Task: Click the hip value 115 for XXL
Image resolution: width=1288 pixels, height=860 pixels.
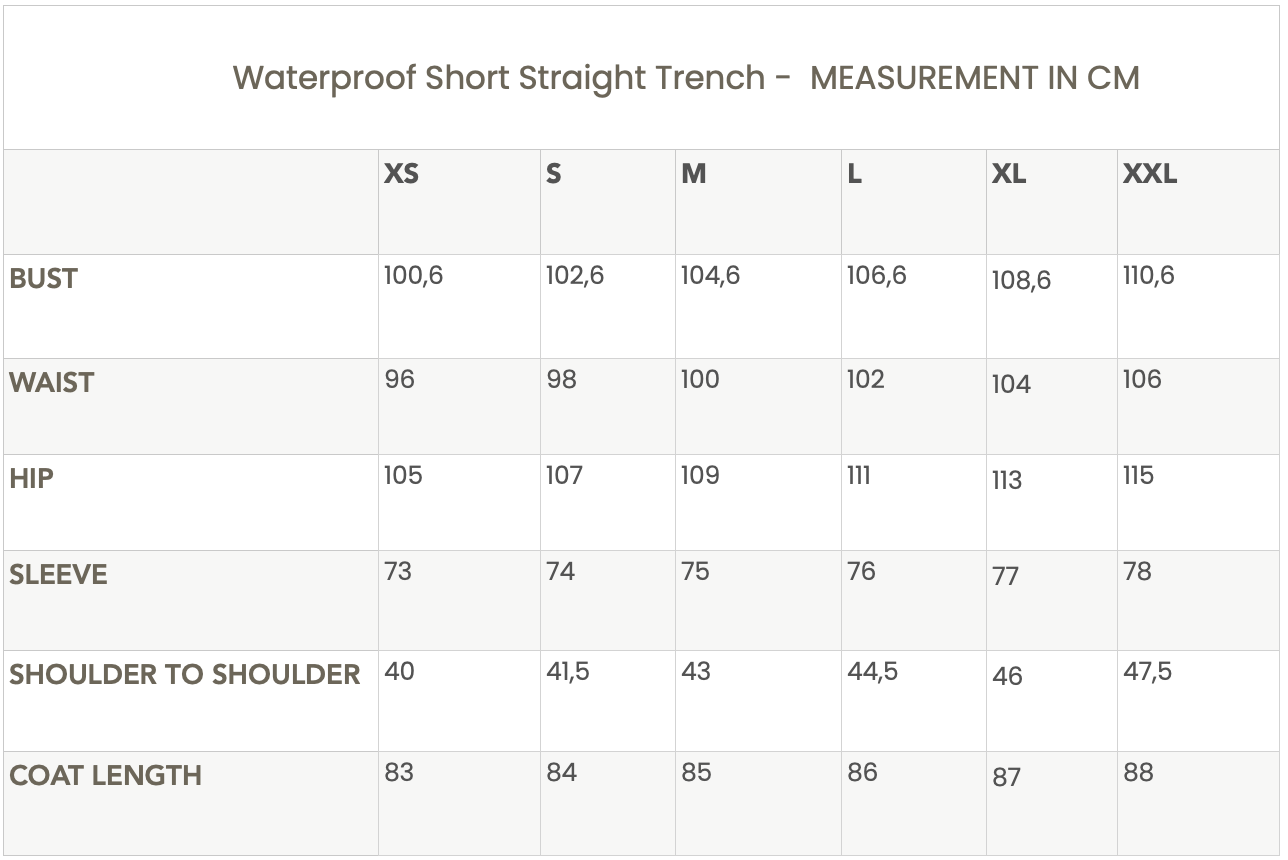Action: coord(1138,476)
